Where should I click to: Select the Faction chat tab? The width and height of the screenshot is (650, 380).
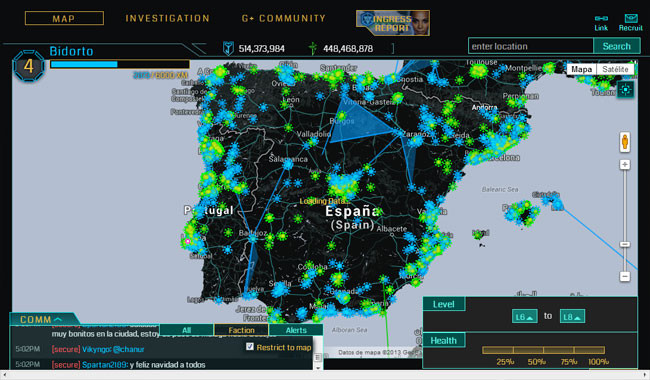click(x=241, y=330)
